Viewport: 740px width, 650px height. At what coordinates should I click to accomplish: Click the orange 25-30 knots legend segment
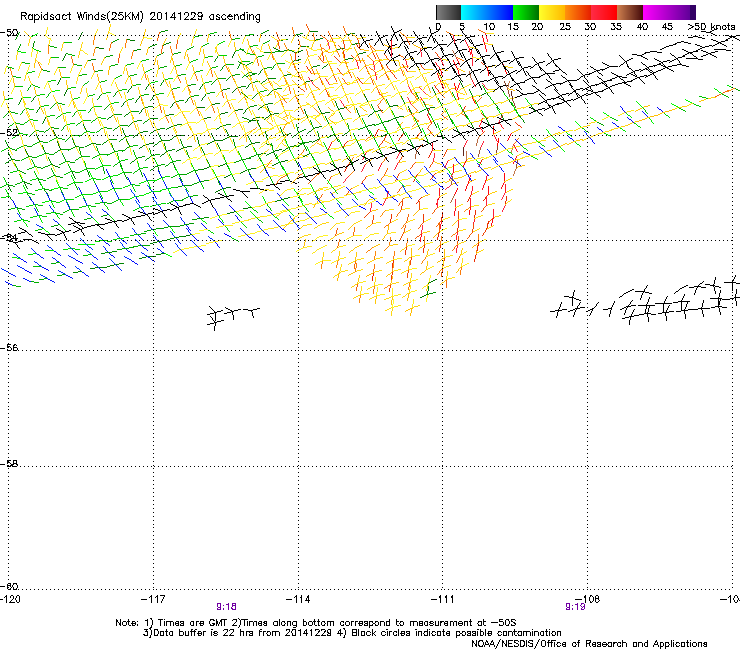pos(578,12)
